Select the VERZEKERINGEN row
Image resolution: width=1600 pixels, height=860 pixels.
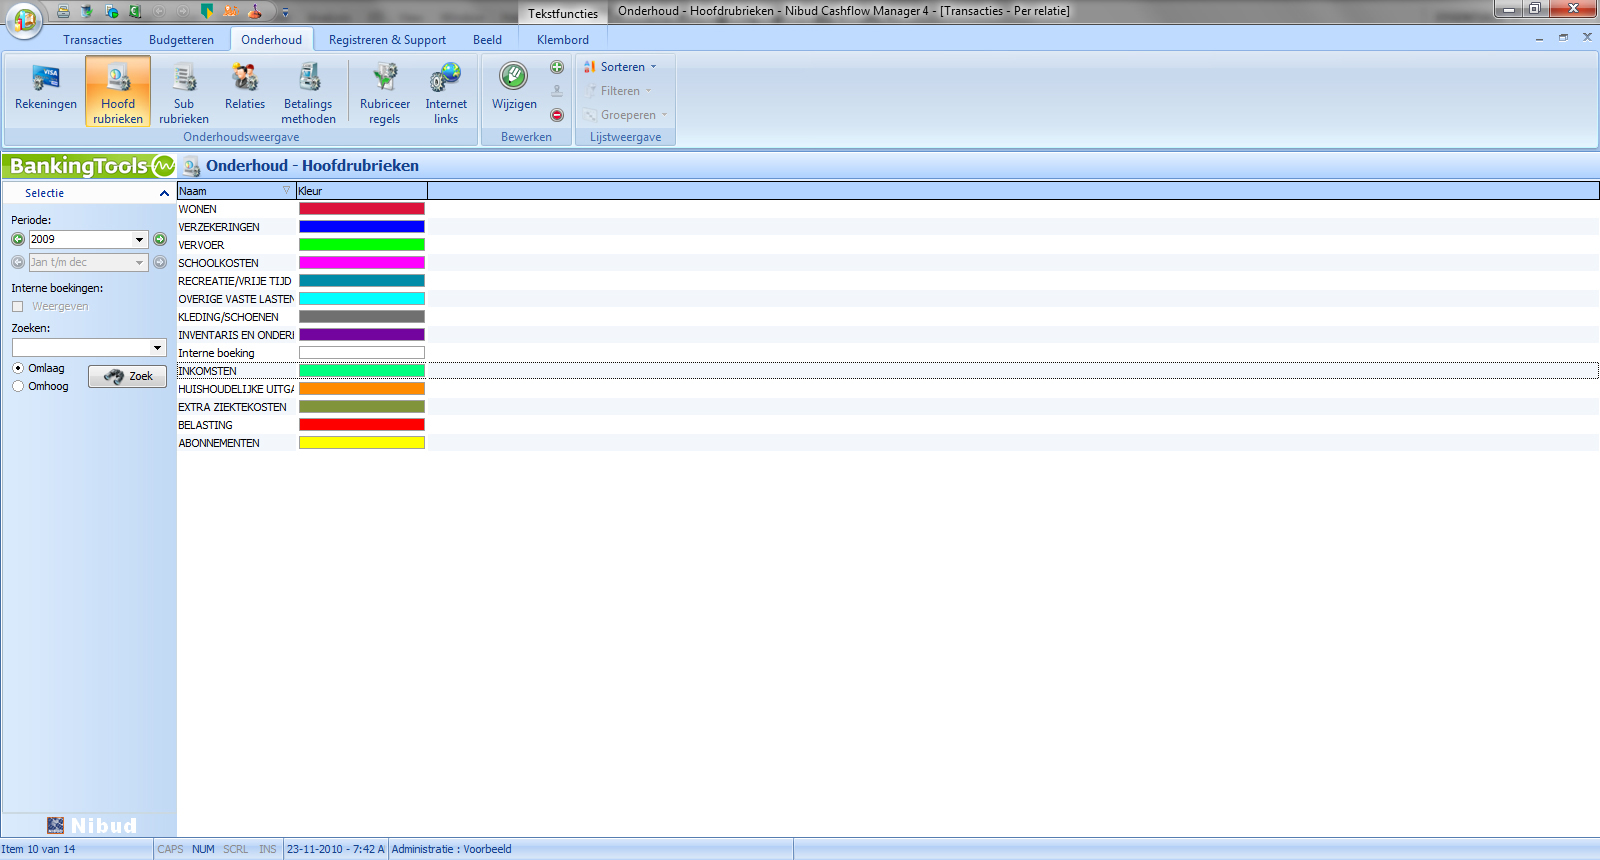point(888,227)
